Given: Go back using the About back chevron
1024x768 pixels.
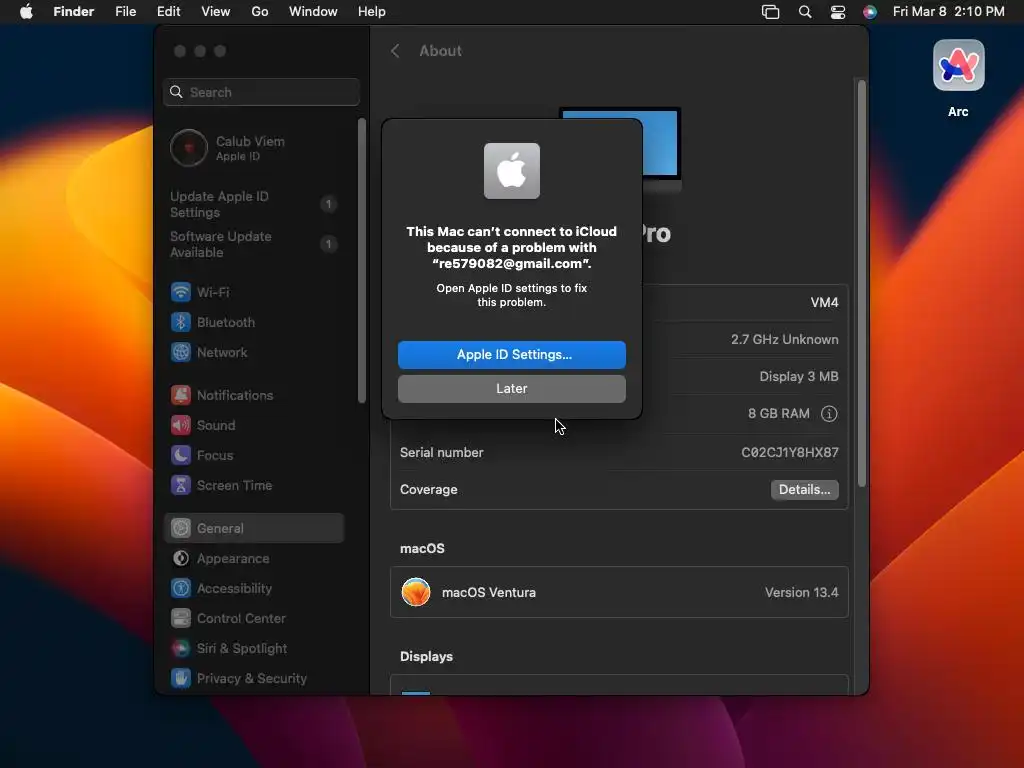Looking at the screenshot, I should (x=395, y=51).
